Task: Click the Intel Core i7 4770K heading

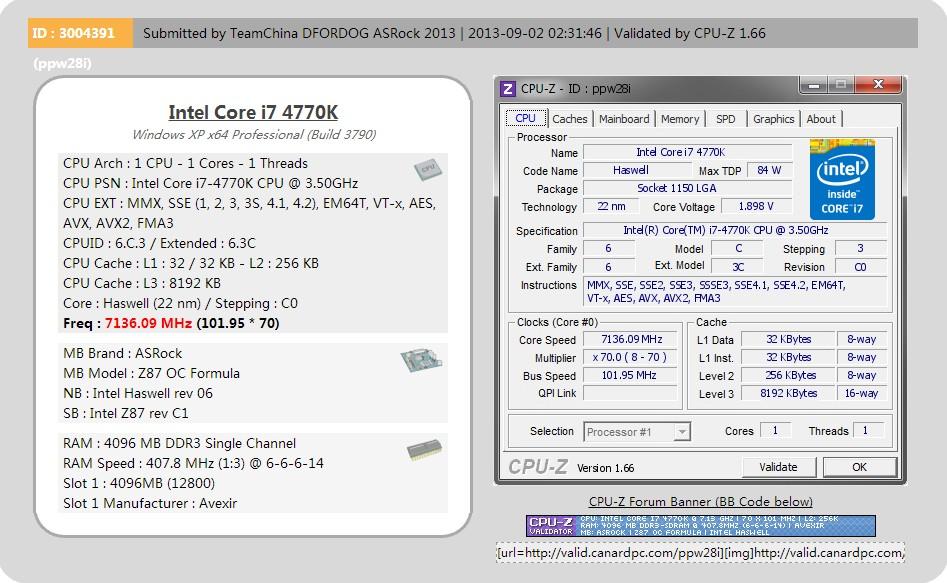Action: (x=253, y=112)
